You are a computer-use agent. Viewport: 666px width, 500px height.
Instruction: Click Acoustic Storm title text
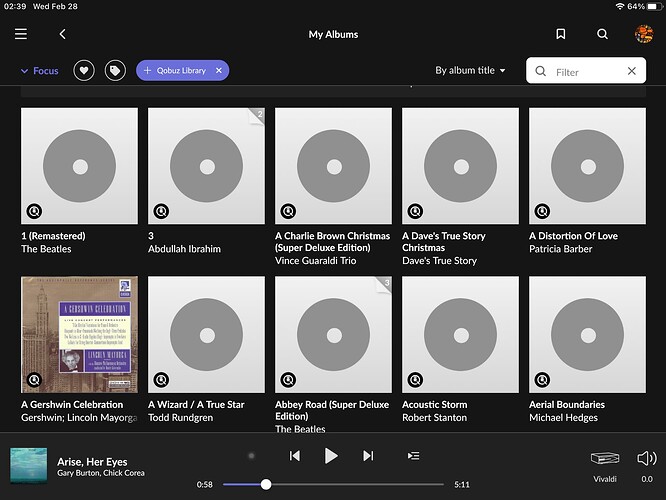[x=435, y=404]
